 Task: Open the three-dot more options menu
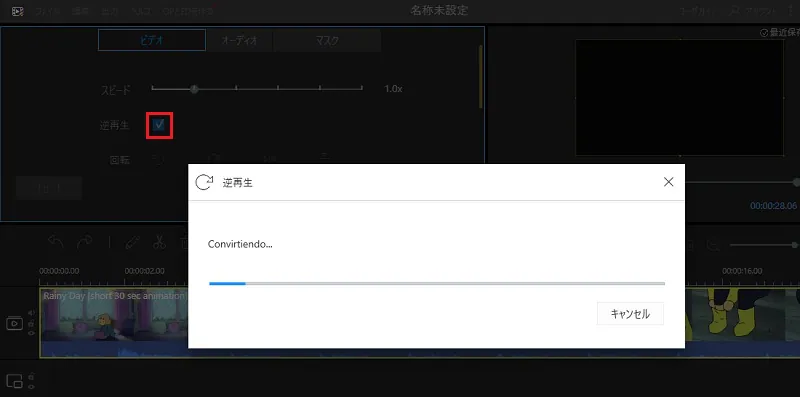point(790,11)
